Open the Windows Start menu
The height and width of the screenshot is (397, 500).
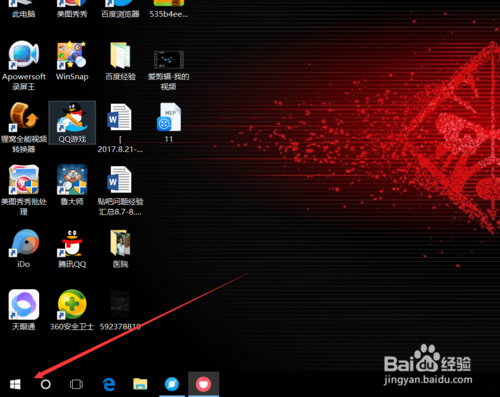[x=15, y=384]
